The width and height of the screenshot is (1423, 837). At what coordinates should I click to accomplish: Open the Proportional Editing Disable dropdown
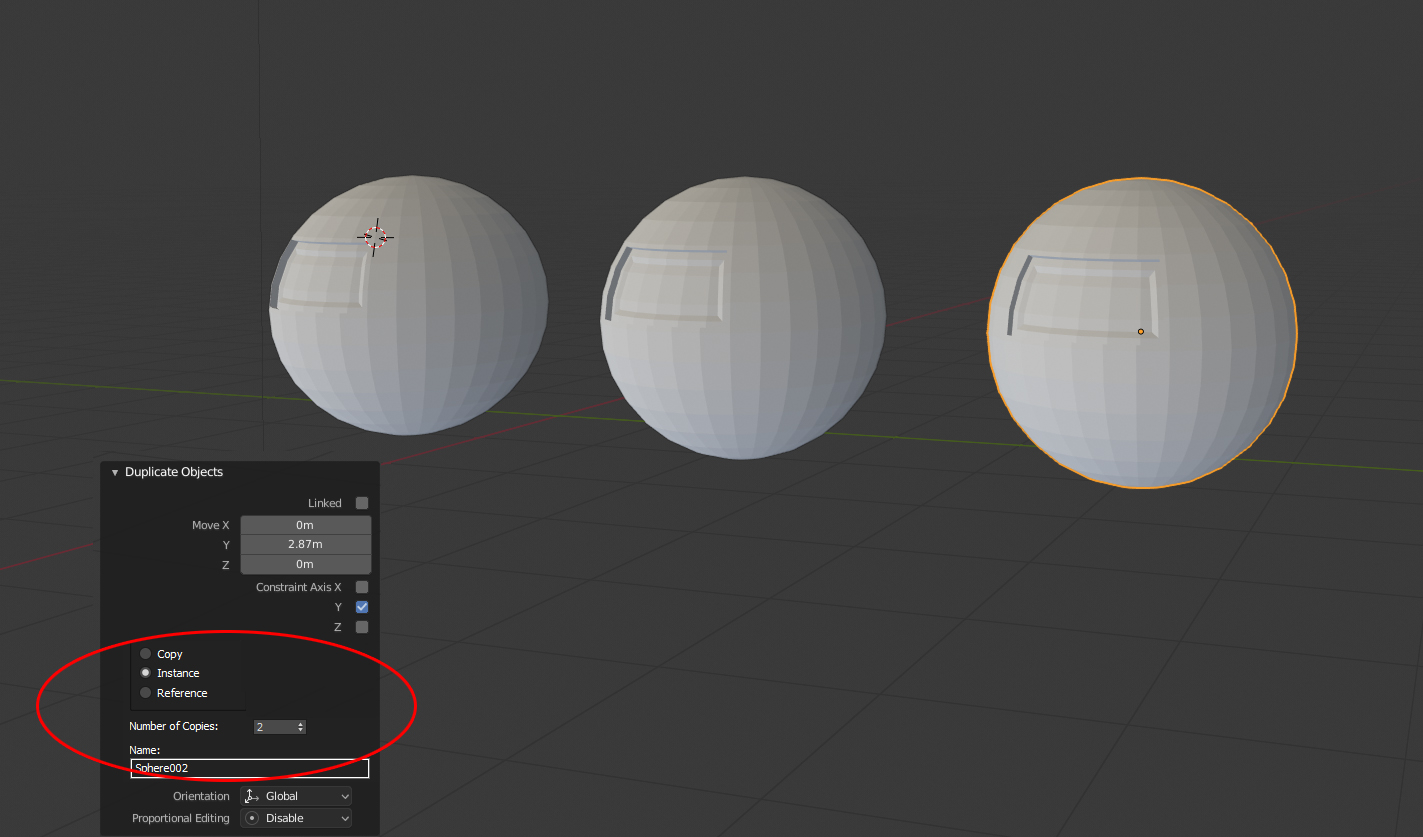[x=297, y=818]
